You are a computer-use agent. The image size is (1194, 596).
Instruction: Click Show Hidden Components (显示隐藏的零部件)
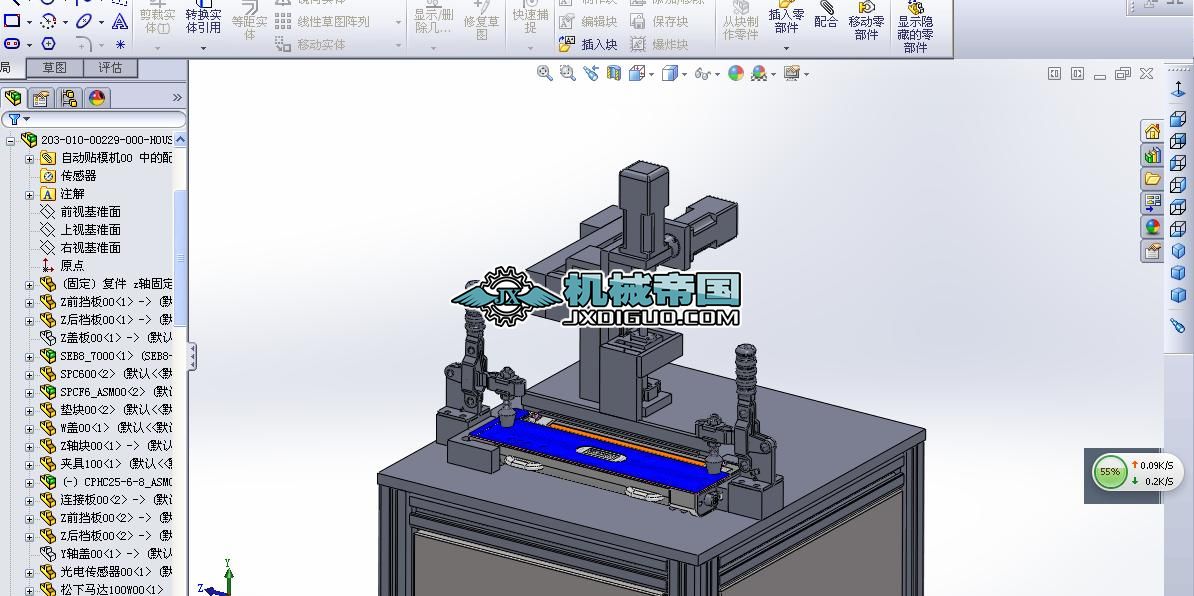tap(915, 27)
